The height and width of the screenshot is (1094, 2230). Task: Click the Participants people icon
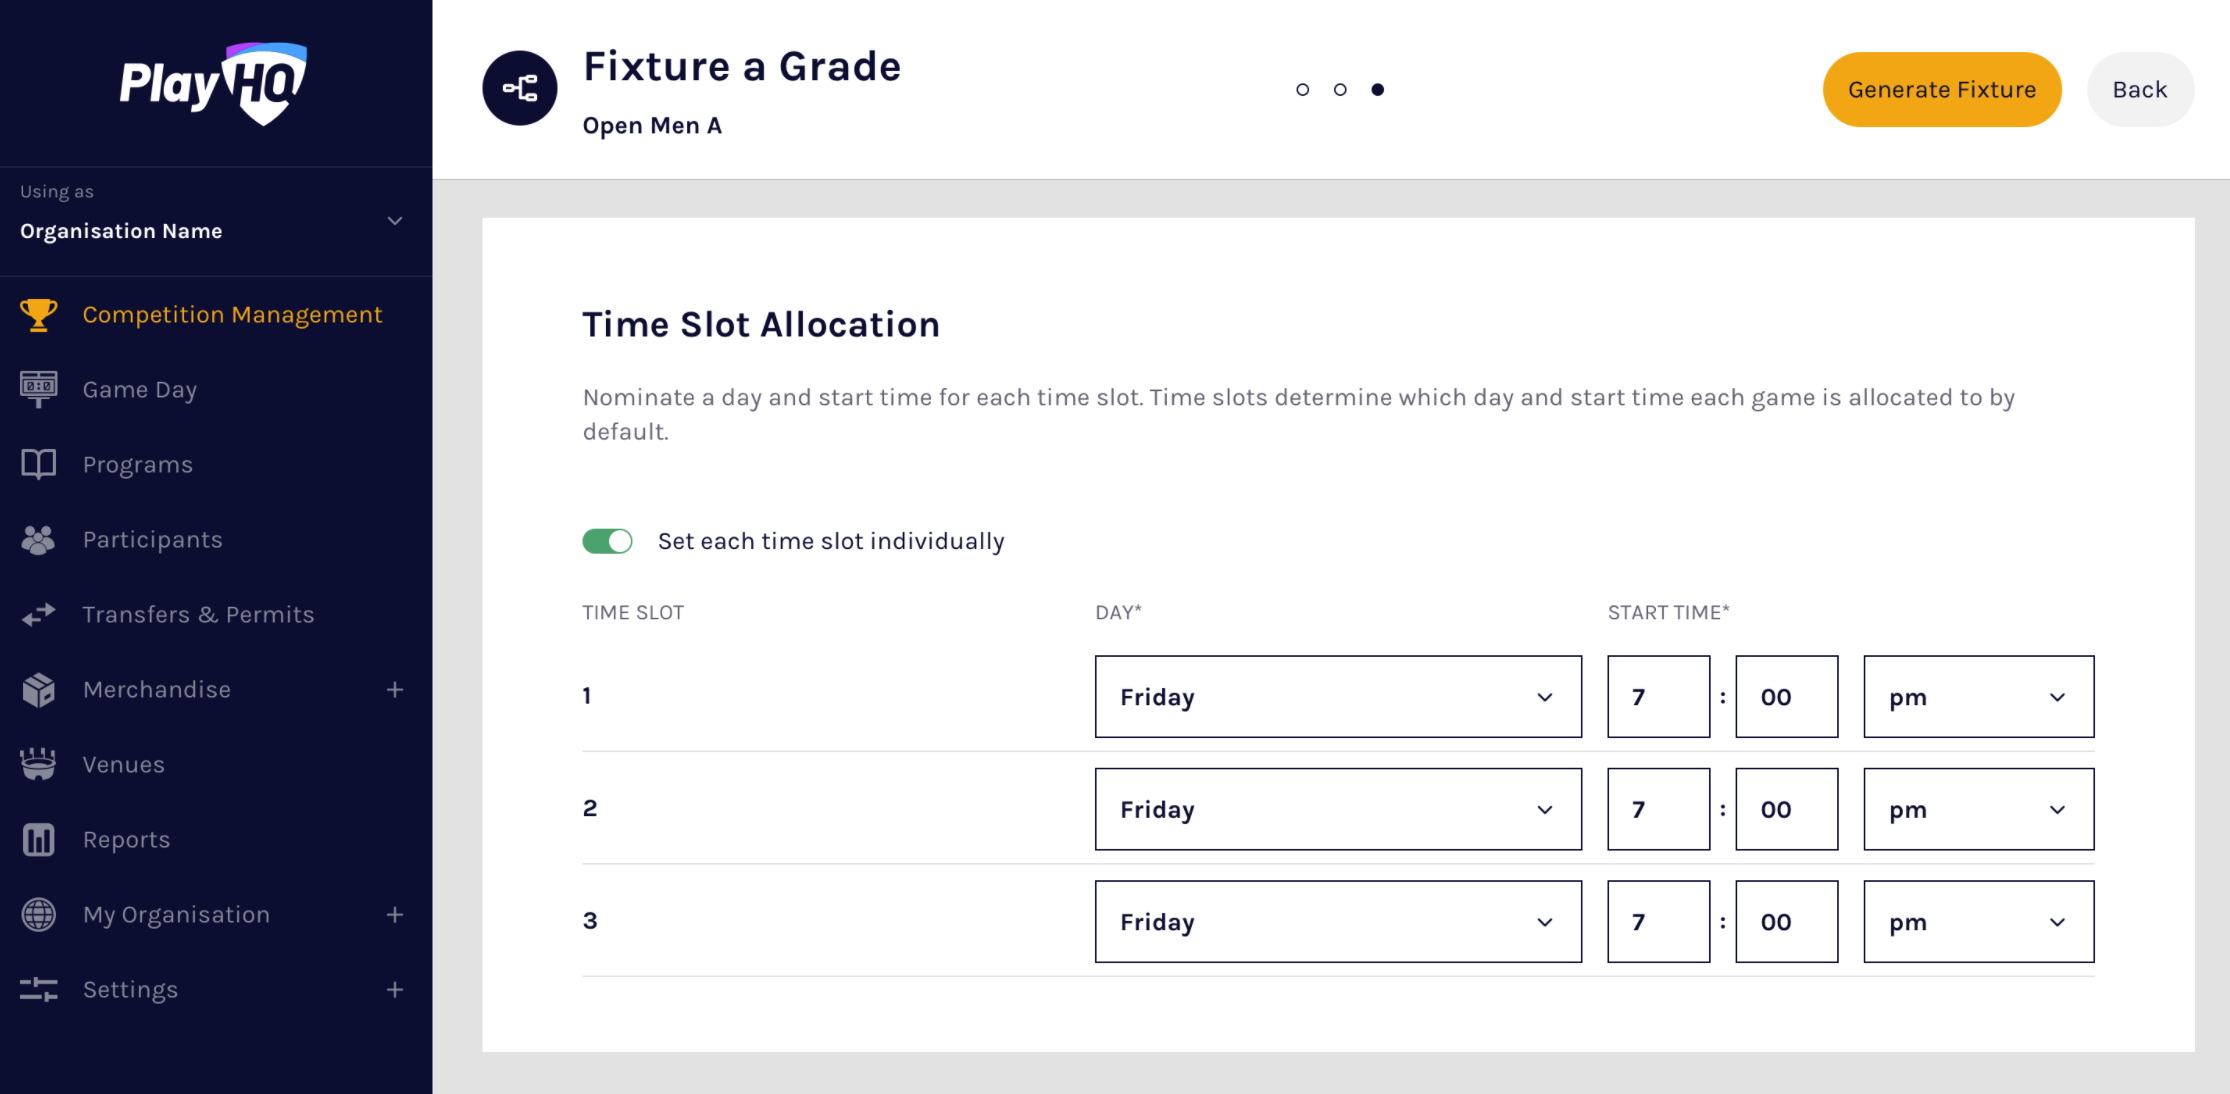point(39,540)
